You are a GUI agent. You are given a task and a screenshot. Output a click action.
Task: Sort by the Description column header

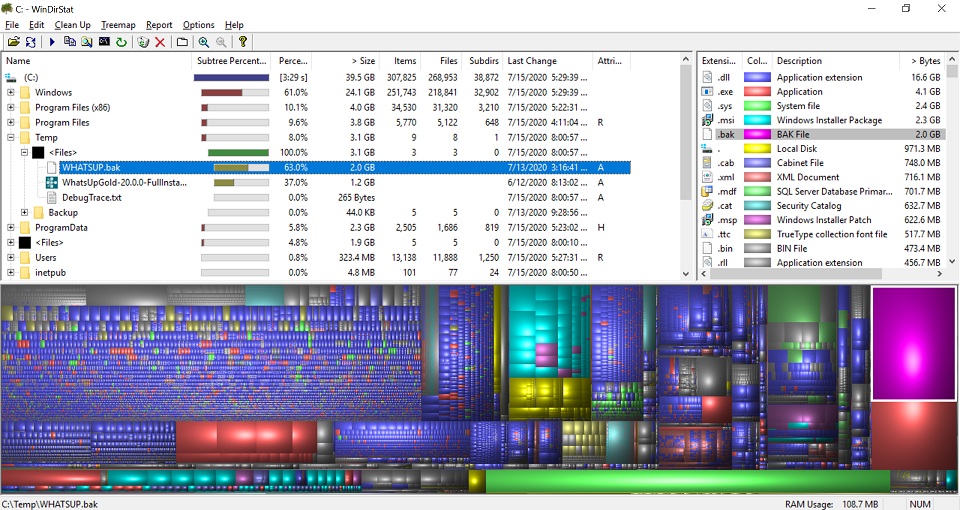pos(836,61)
